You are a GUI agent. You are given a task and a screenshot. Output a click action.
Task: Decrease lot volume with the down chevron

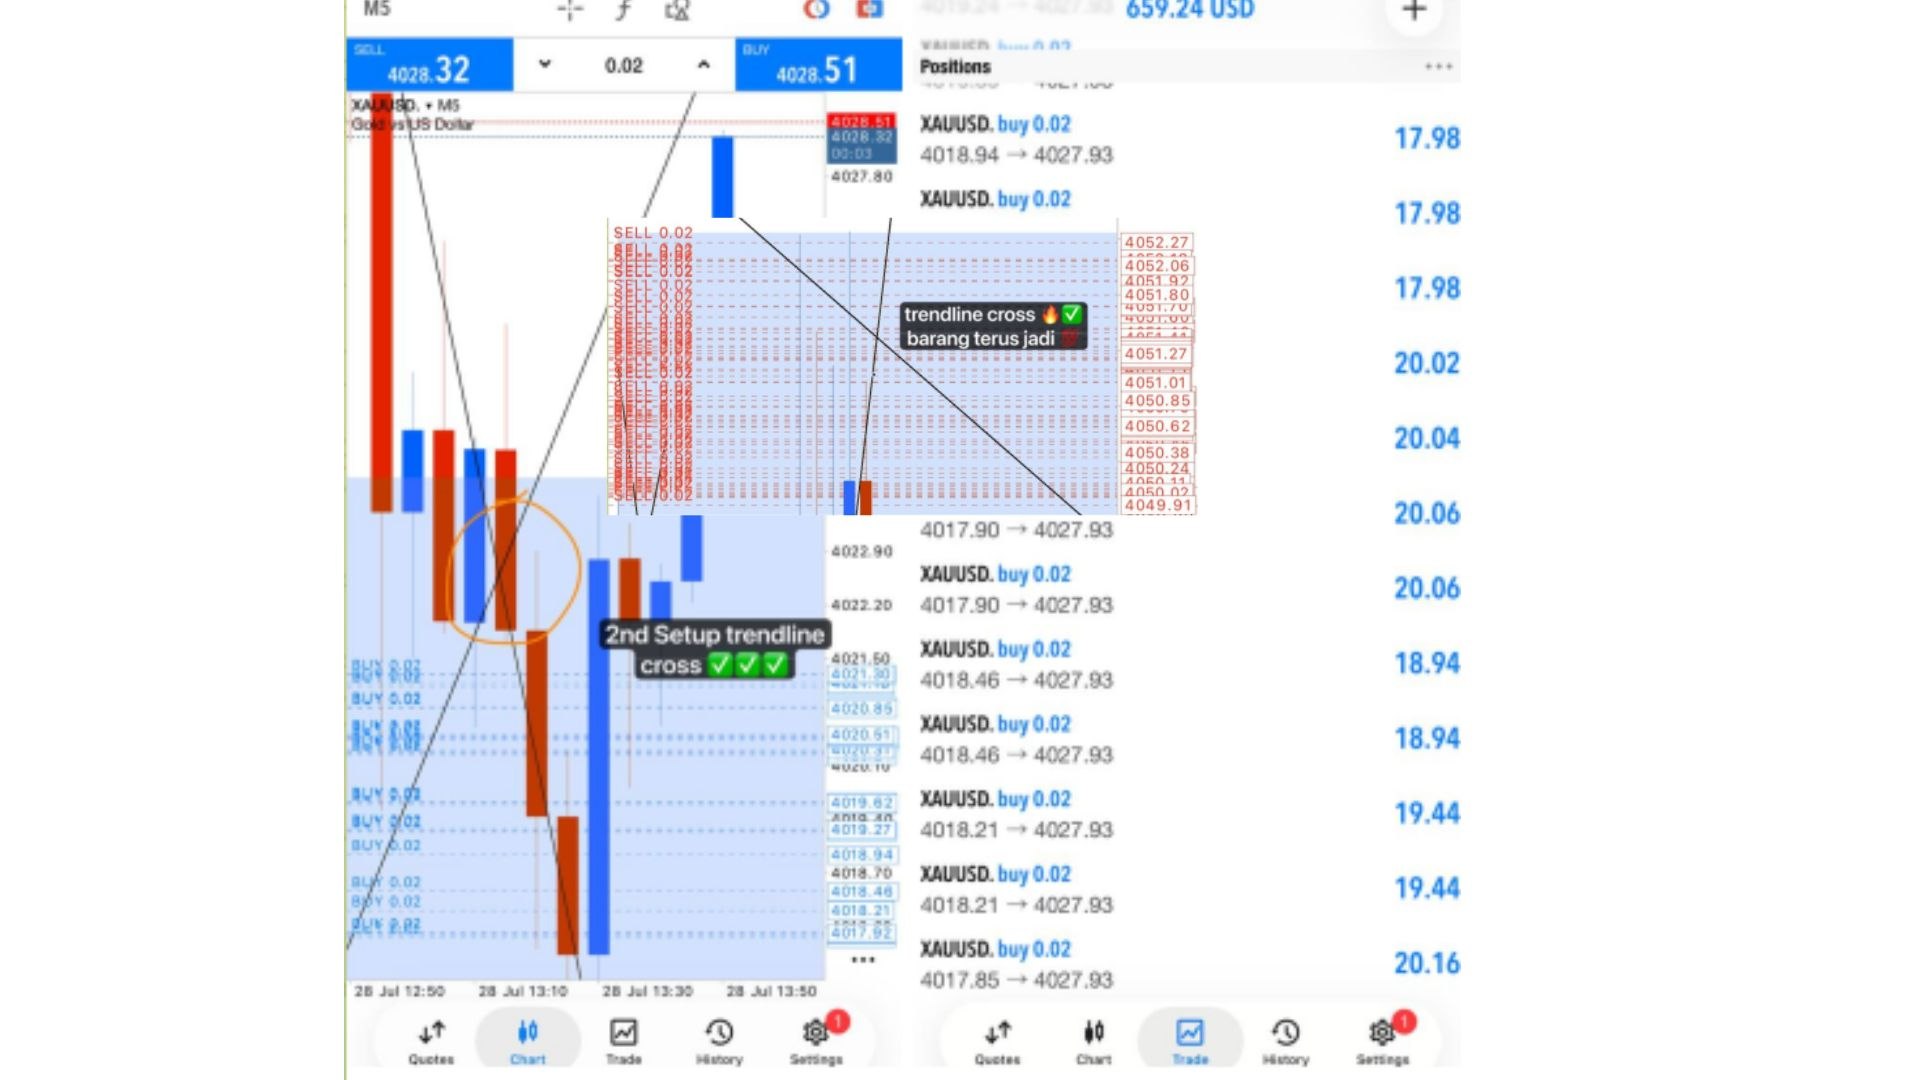click(545, 64)
